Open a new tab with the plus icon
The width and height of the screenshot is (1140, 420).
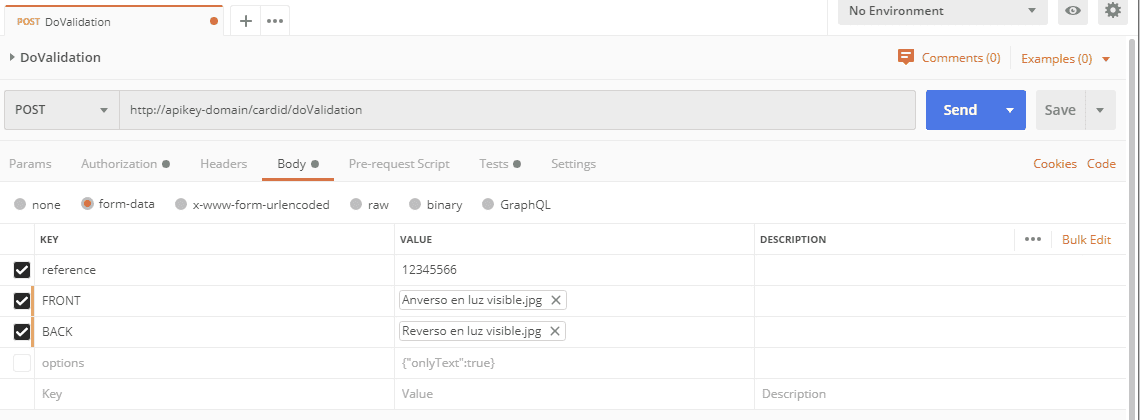246,21
